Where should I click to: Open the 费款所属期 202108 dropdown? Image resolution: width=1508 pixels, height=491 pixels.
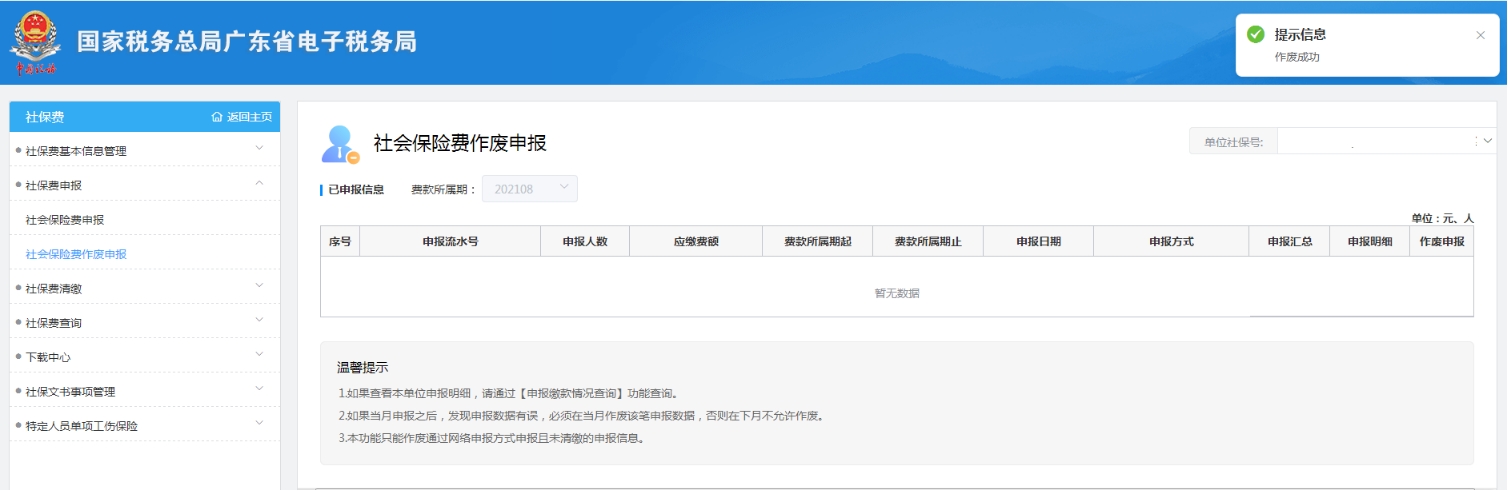[x=529, y=189]
